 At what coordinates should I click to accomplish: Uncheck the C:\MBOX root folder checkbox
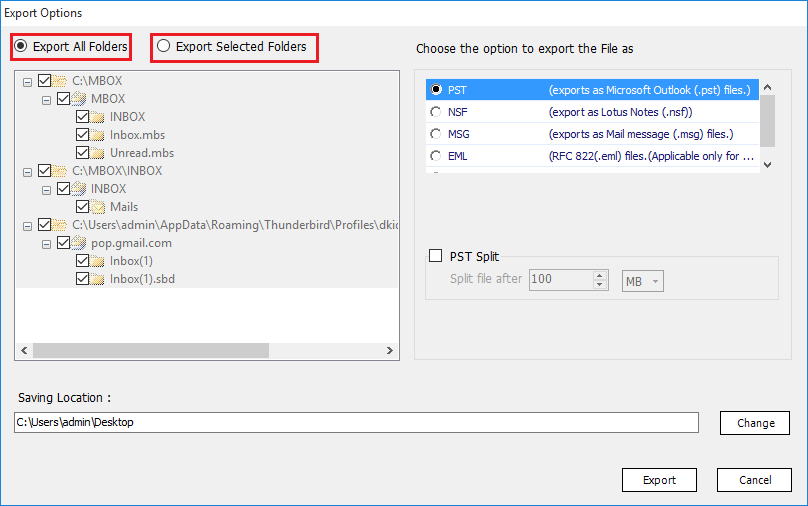[x=44, y=80]
